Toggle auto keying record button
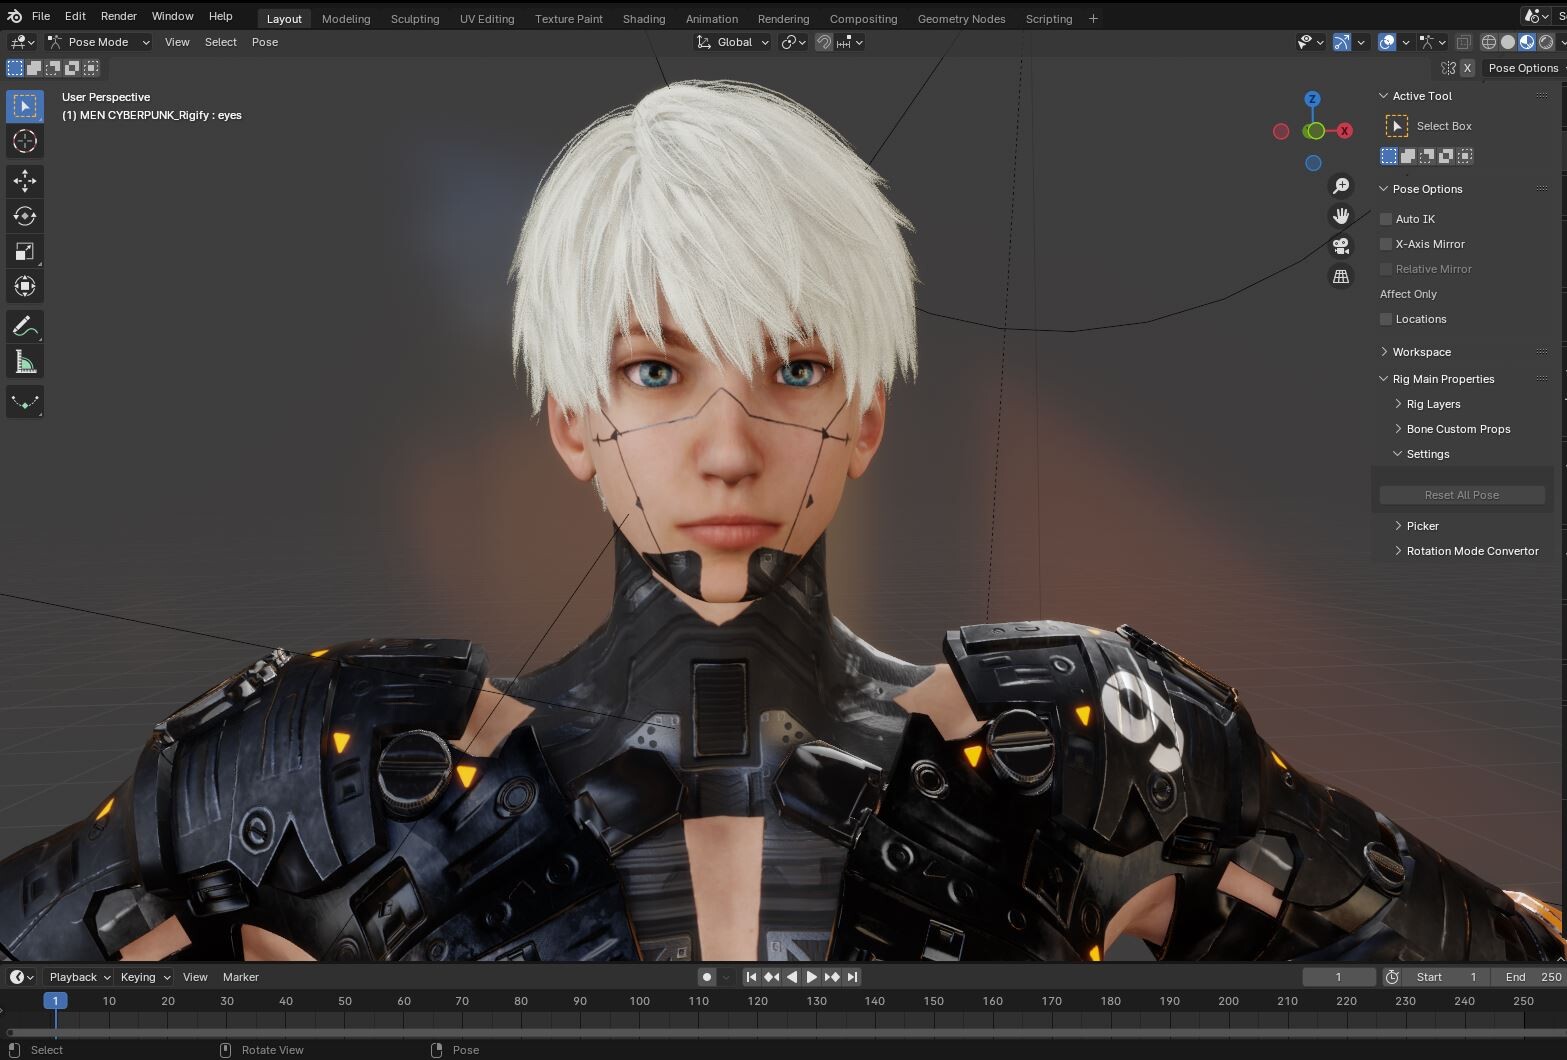The image size is (1567, 1060). [x=707, y=977]
